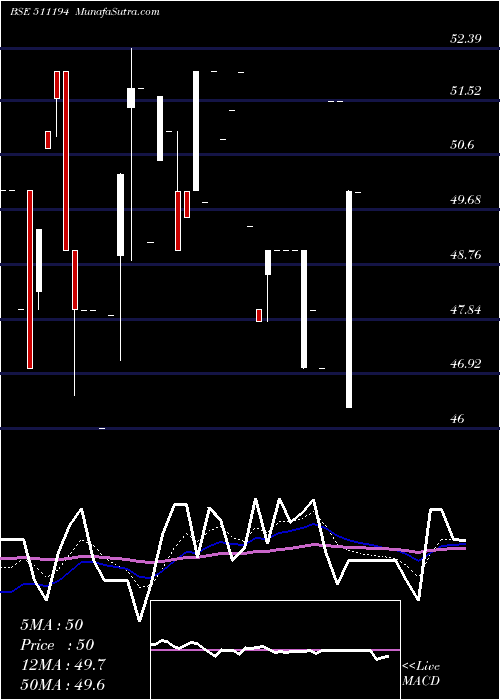The width and height of the screenshot is (500, 700).
Task: Click the 12MA : 49.7 reading
Action: pos(63,665)
